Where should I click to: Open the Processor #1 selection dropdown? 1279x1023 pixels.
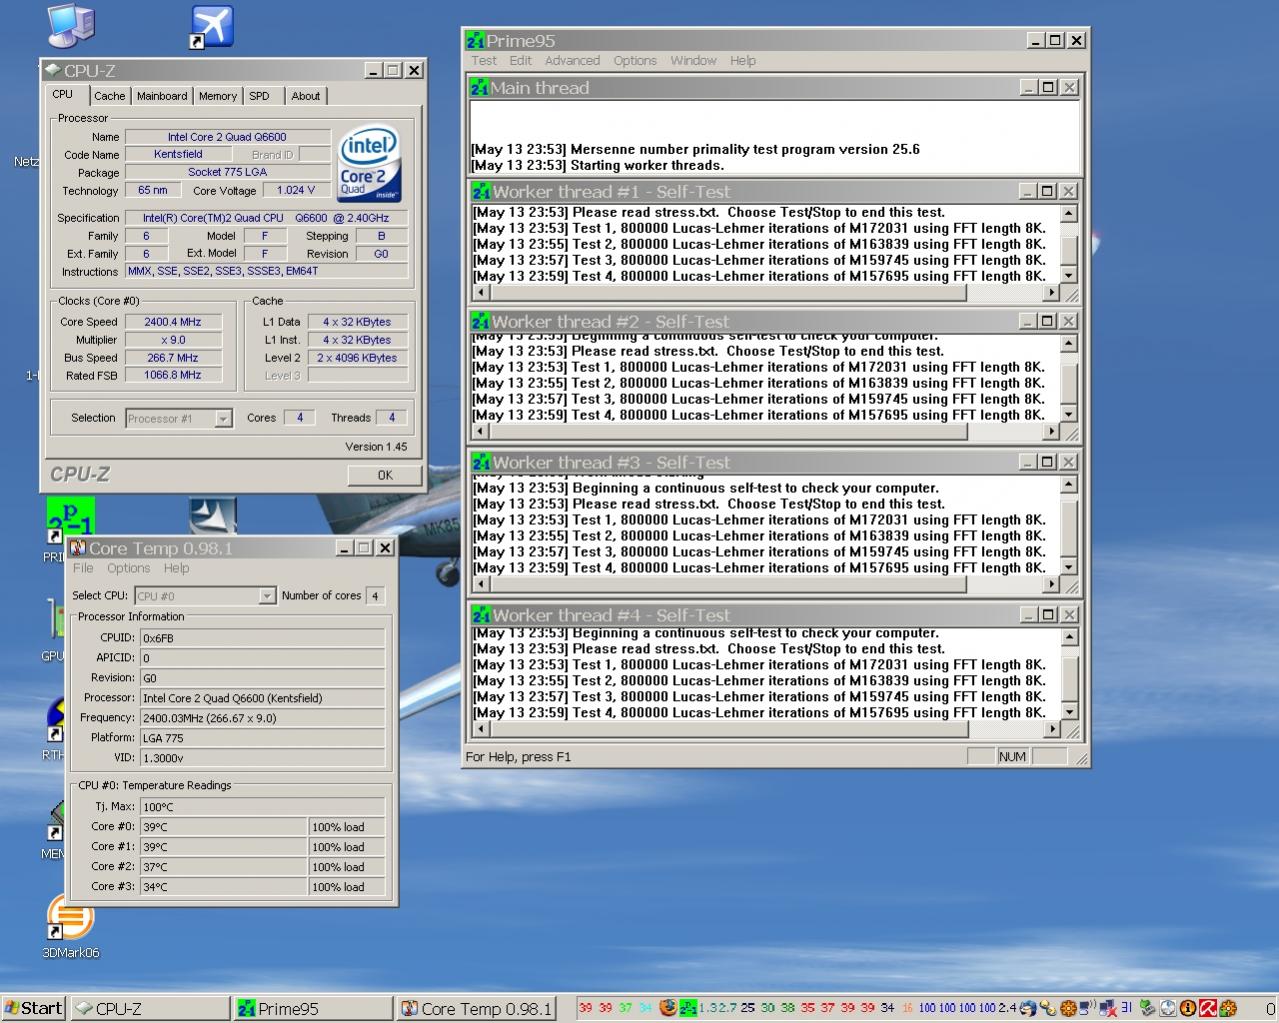tap(223, 419)
